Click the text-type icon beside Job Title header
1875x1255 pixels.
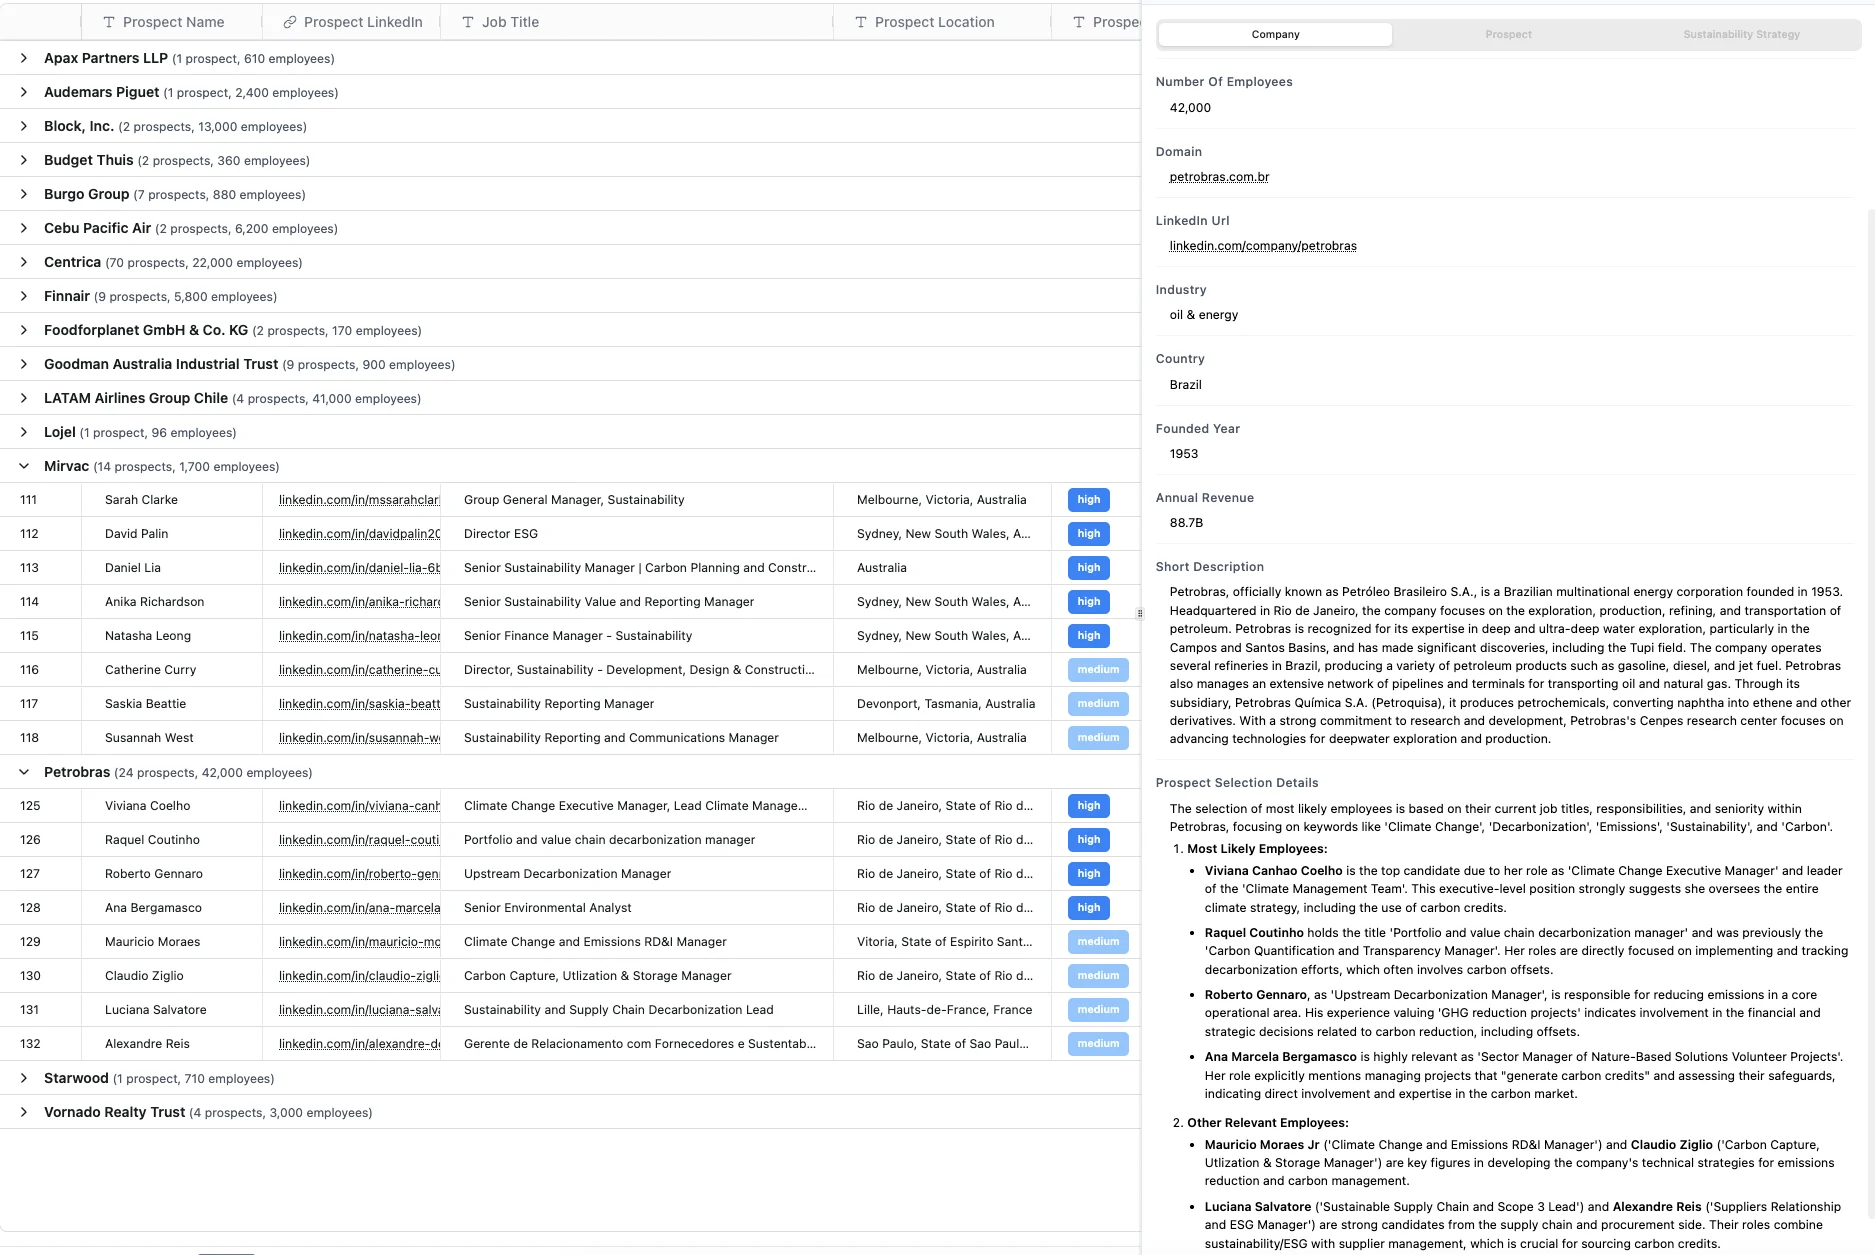[468, 22]
